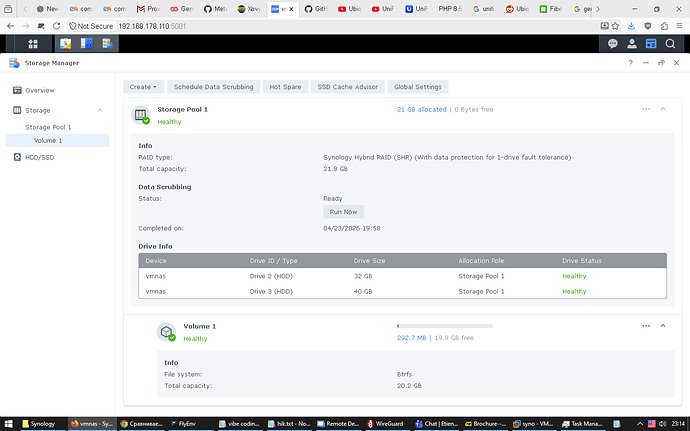Click the browser back arrow
The image size is (690, 431).
(x=11, y=26)
